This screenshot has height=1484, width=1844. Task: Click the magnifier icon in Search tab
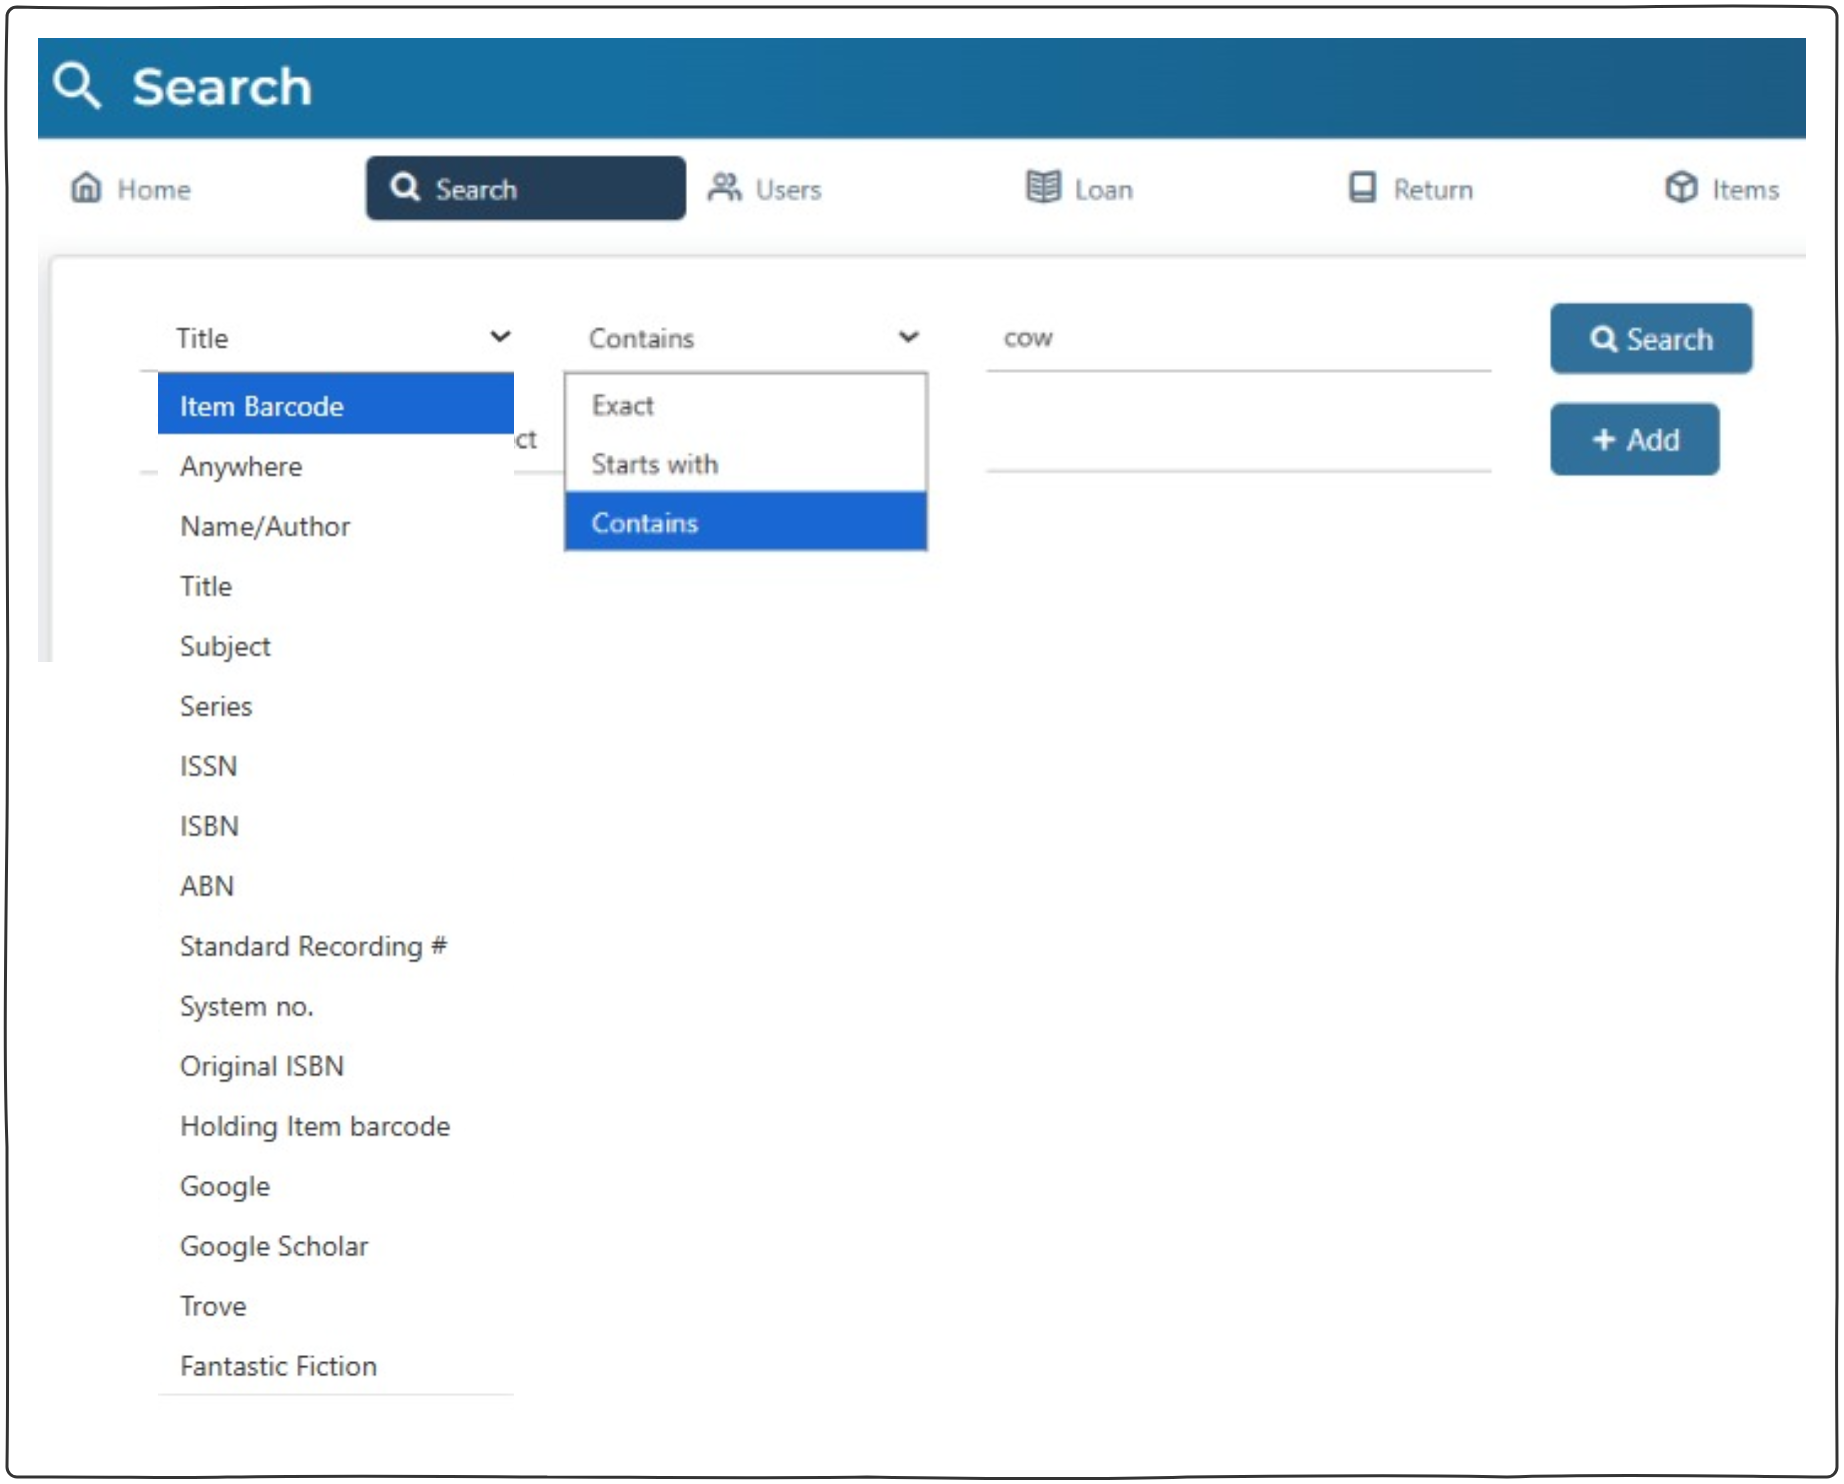405,188
